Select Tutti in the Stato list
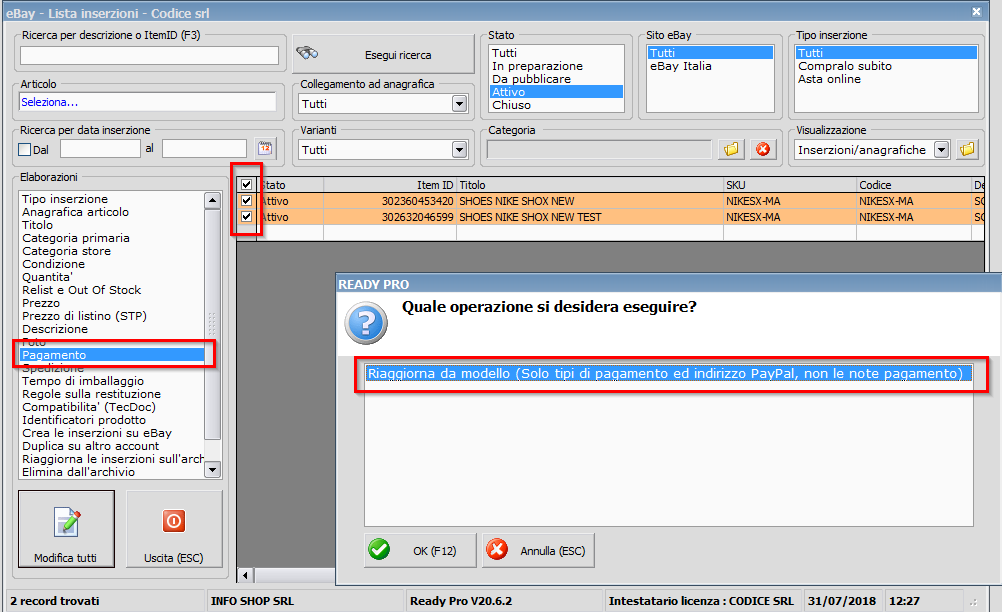This screenshot has height=612, width=1002. (556, 53)
